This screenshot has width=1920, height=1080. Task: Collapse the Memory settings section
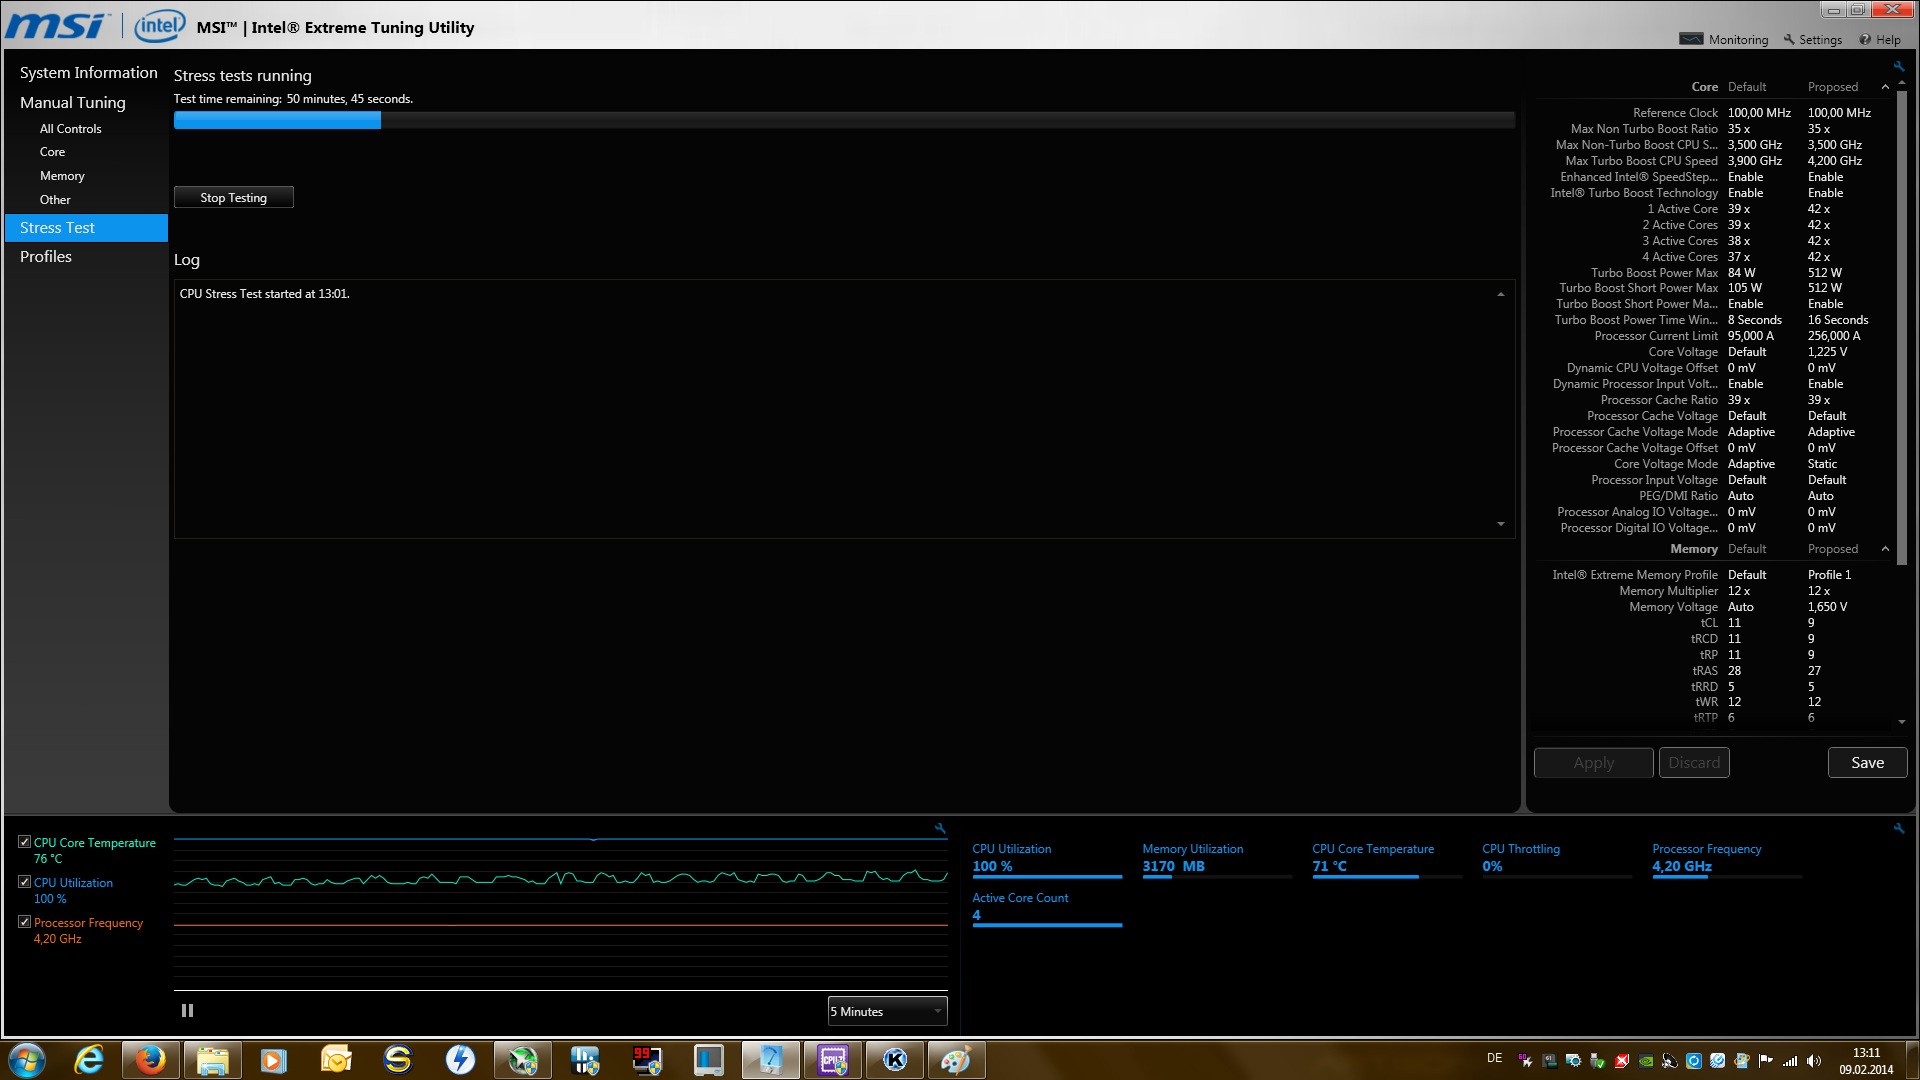tap(1885, 549)
